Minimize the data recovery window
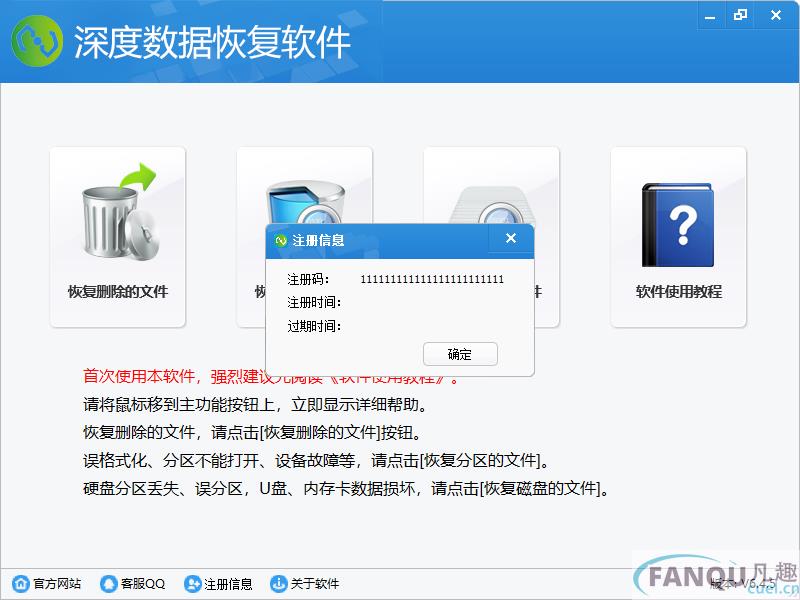The width and height of the screenshot is (800, 600). point(710,16)
